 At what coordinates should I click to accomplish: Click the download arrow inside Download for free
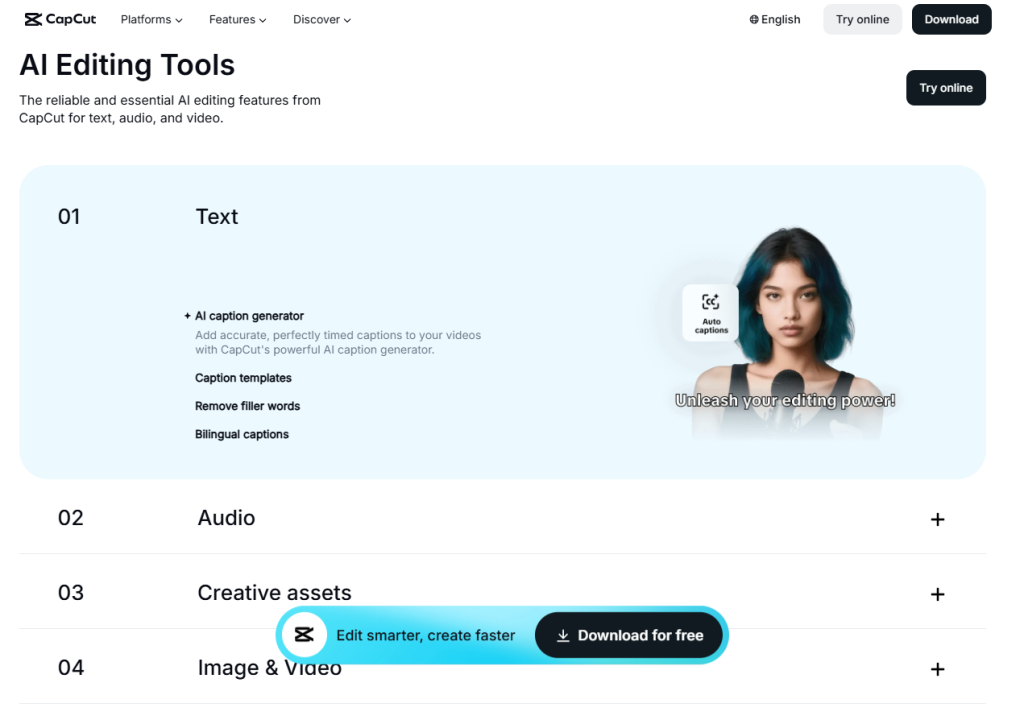pyautogui.click(x=563, y=635)
